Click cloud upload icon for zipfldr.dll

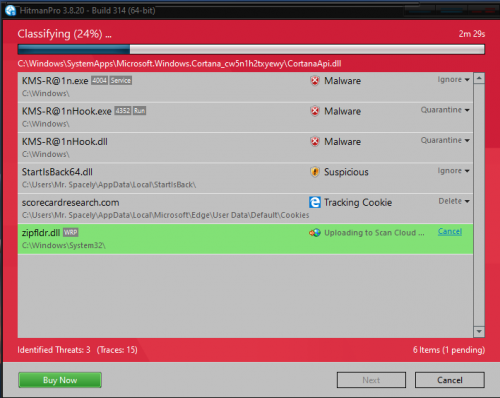(315, 233)
